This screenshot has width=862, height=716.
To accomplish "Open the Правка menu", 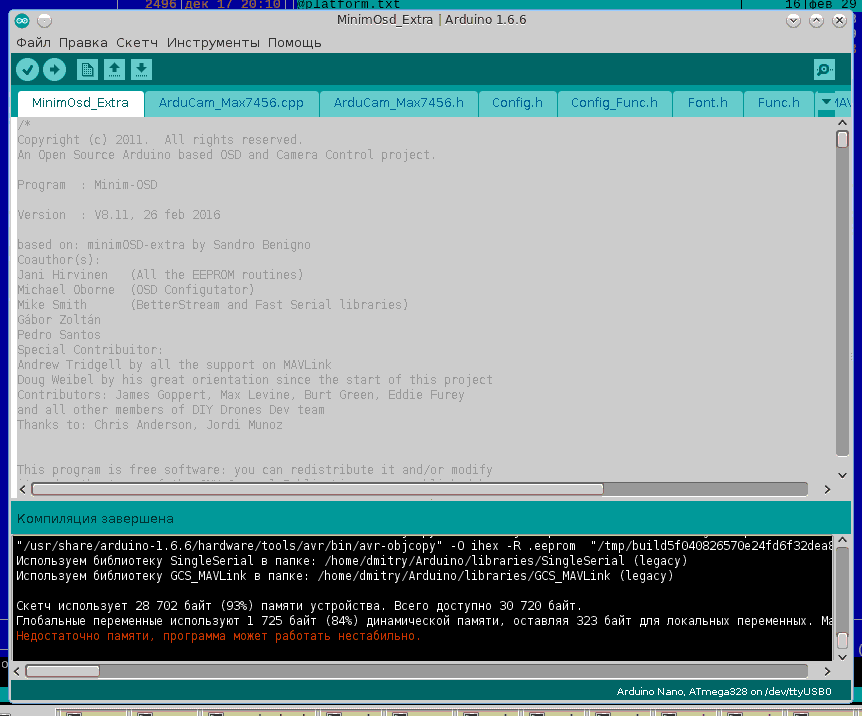I will [x=83, y=43].
